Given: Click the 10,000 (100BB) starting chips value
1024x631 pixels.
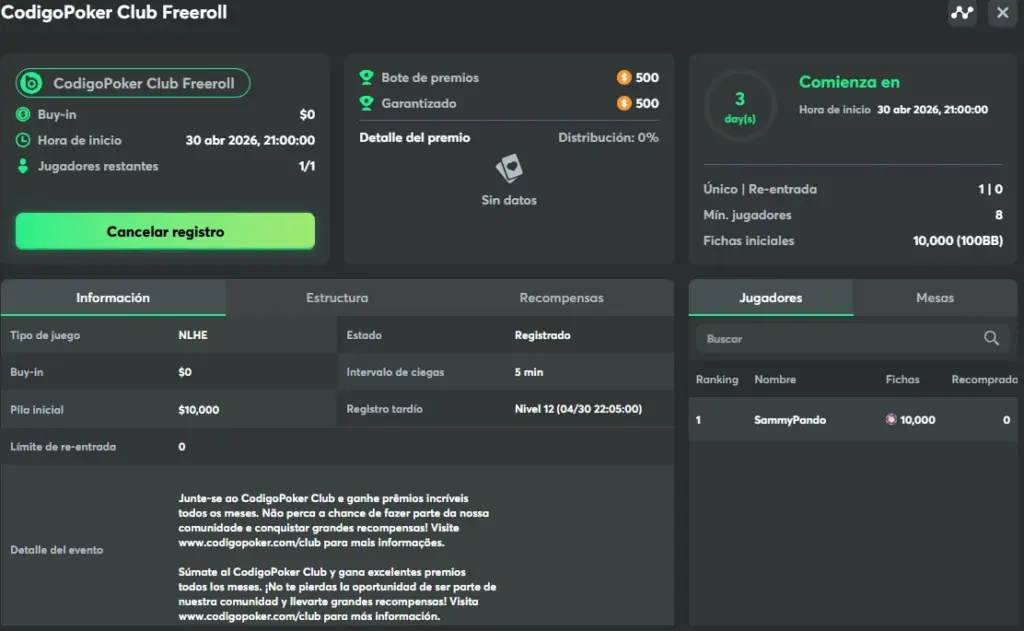Looking at the screenshot, I should coord(957,241).
